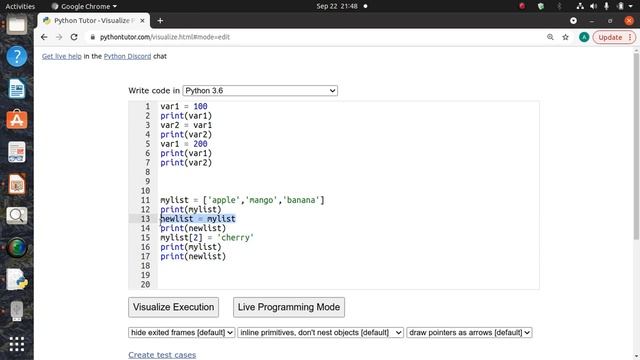Open a new Chrome tab

[160, 20]
